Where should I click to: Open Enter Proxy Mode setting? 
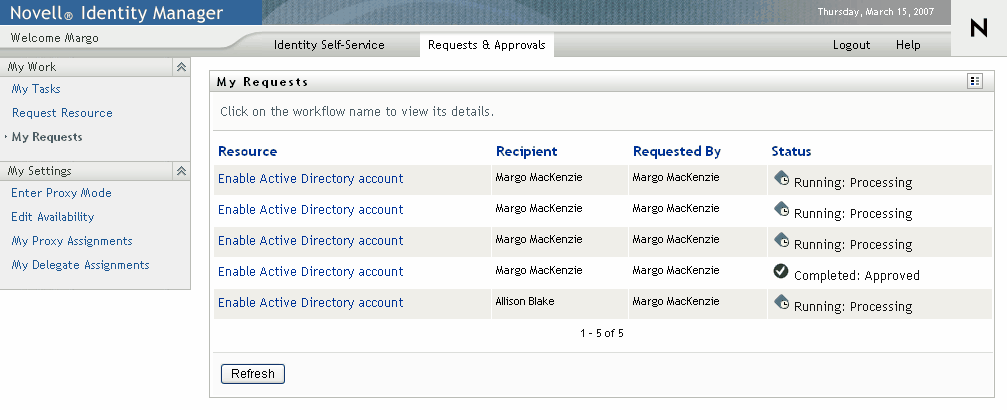[x=61, y=193]
